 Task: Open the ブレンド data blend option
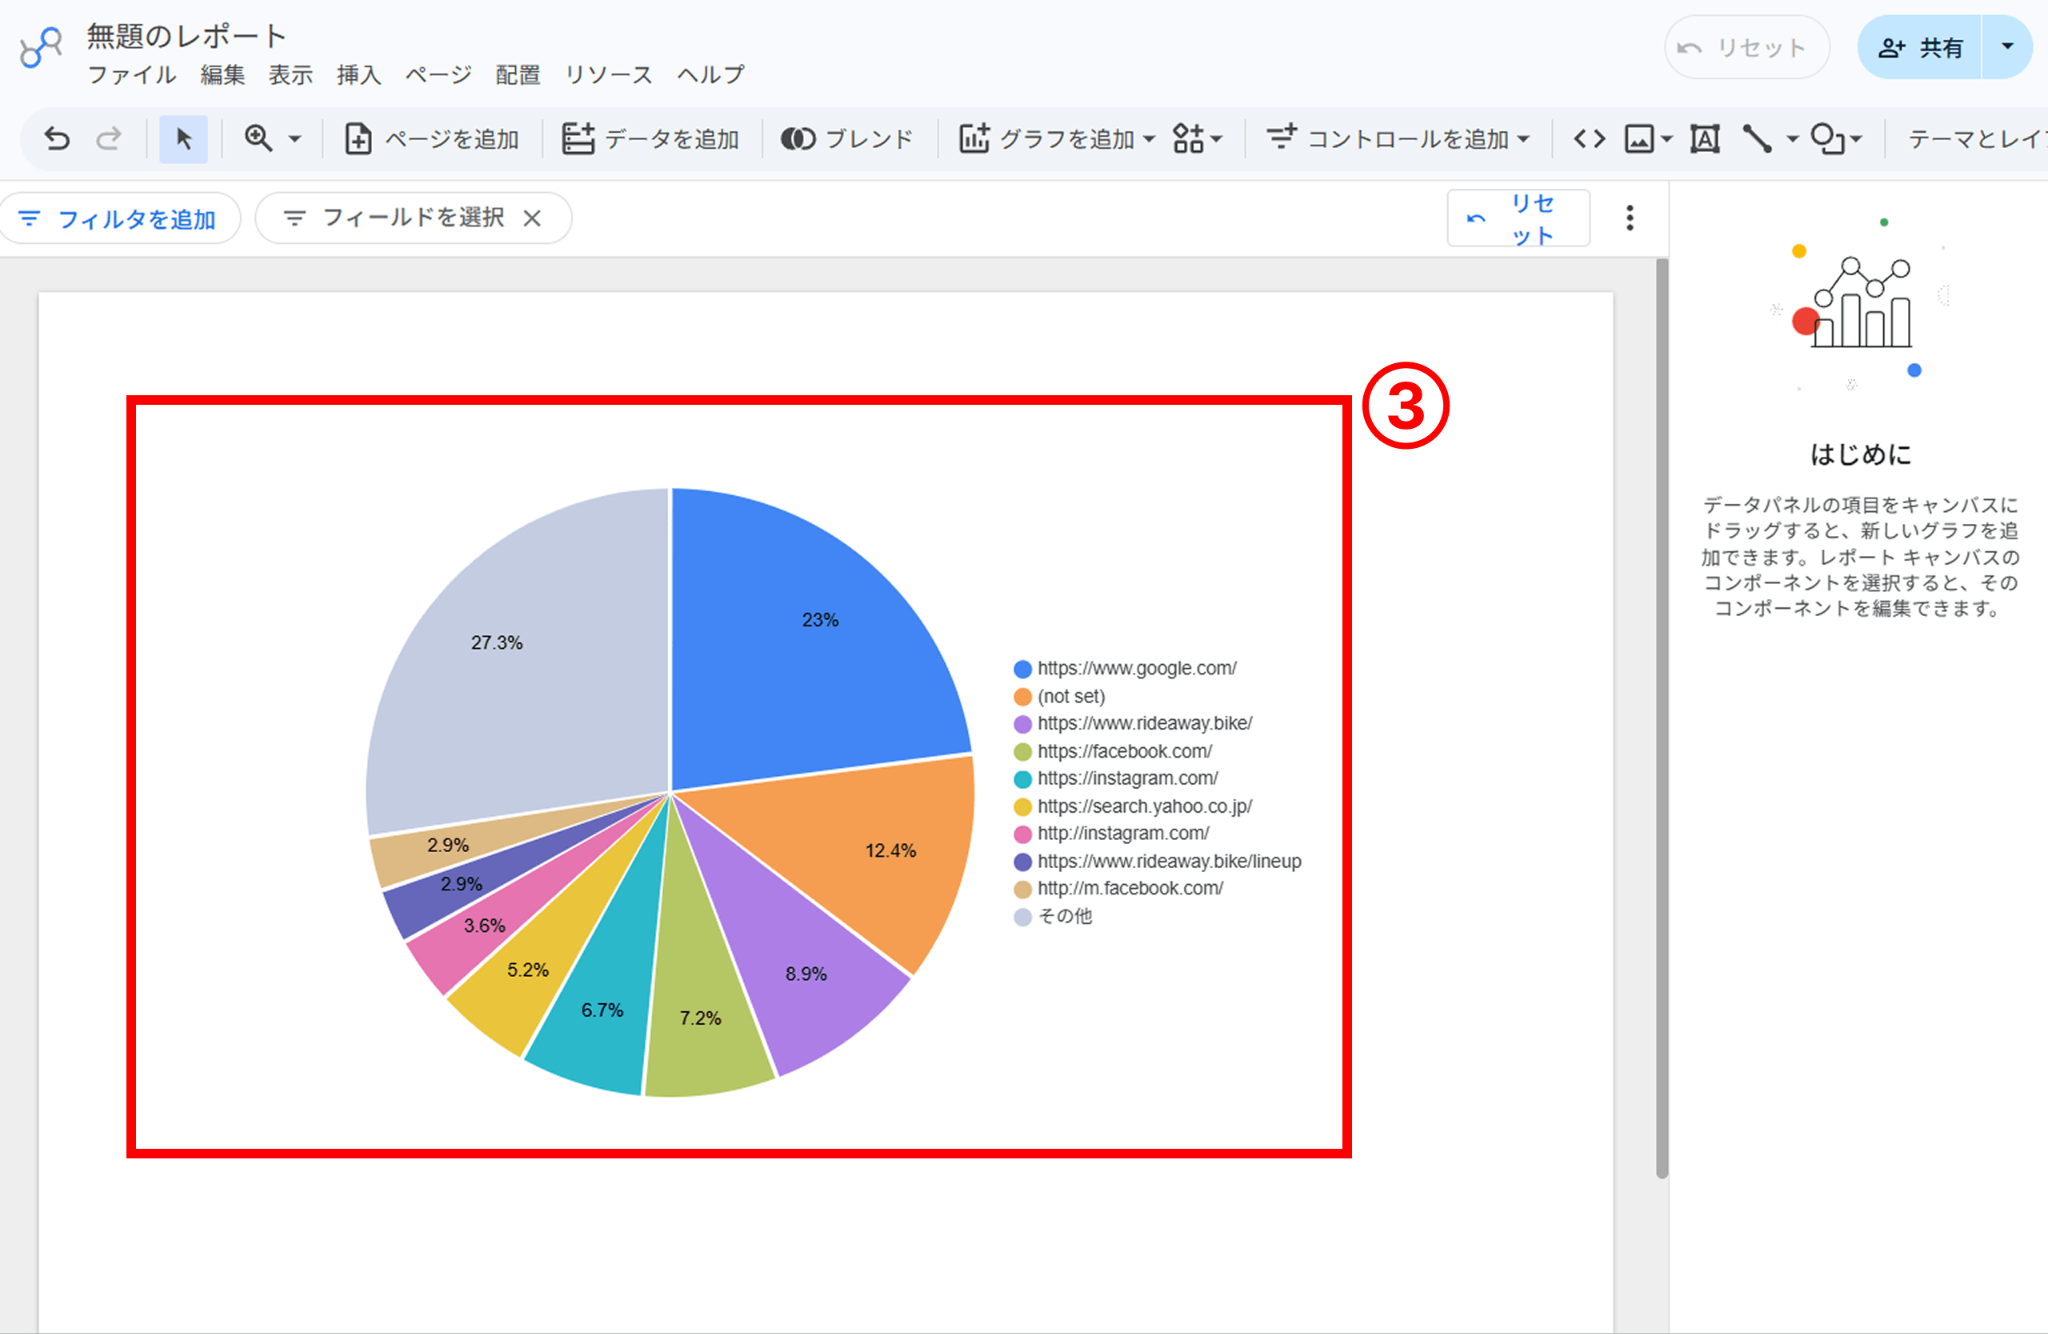click(847, 138)
